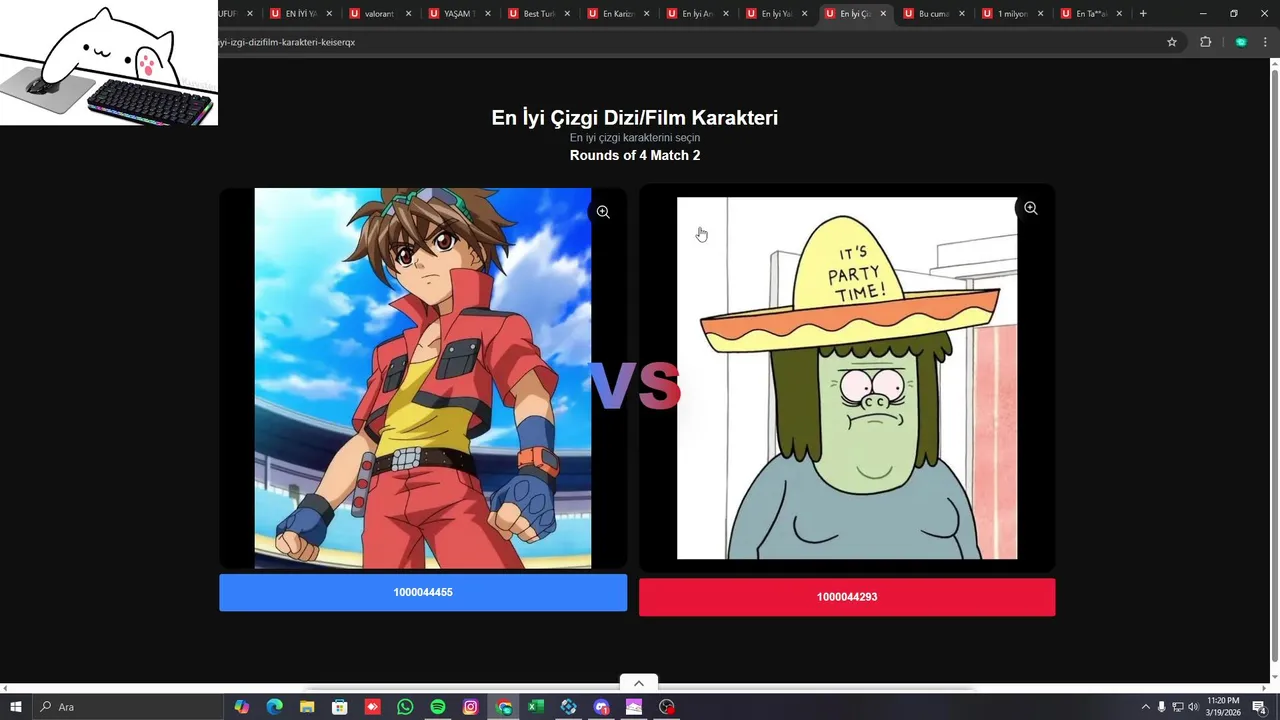Open Instagram from the taskbar
Viewport: 1280px width, 720px height.
(x=471, y=707)
